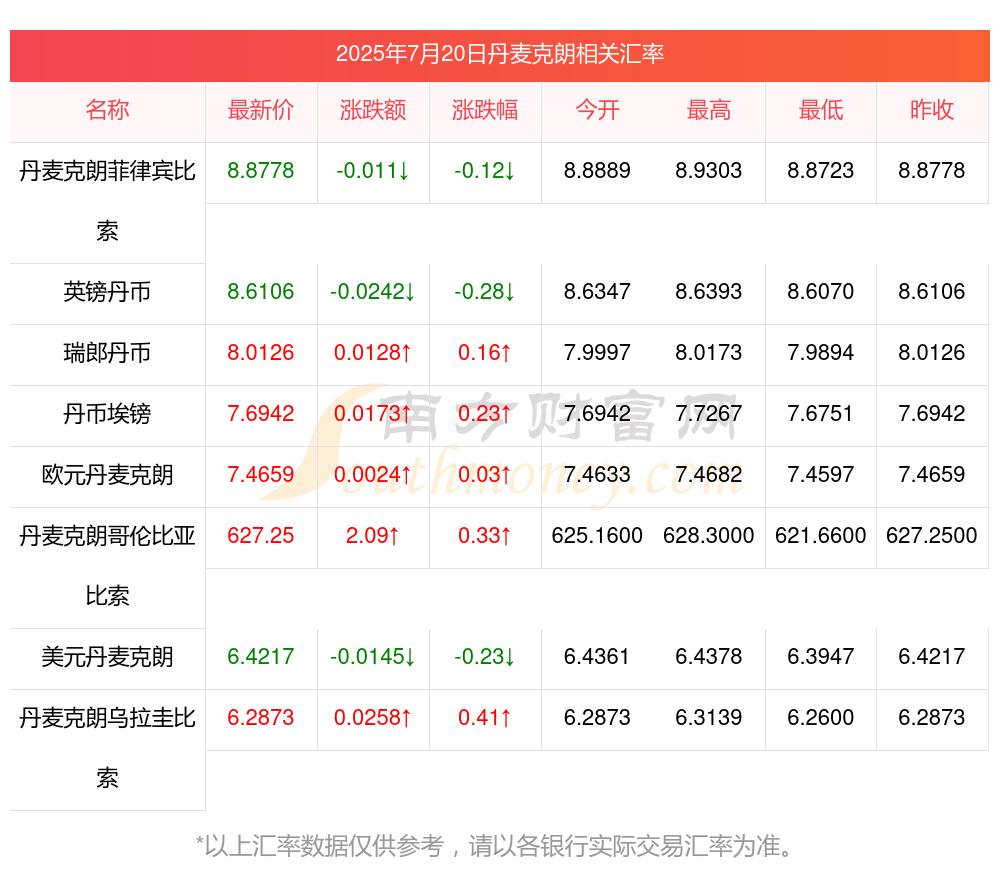Click change amount 0.0024↑
The width and height of the screenshot is (1000, 877).
point(373,475)
